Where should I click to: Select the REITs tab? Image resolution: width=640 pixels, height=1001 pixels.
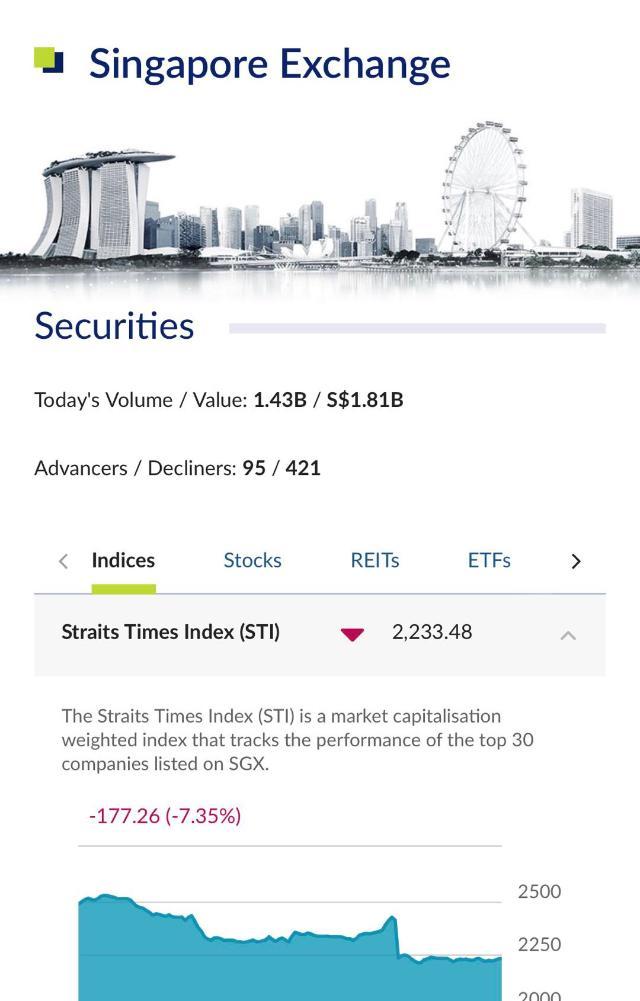[375, 561]
